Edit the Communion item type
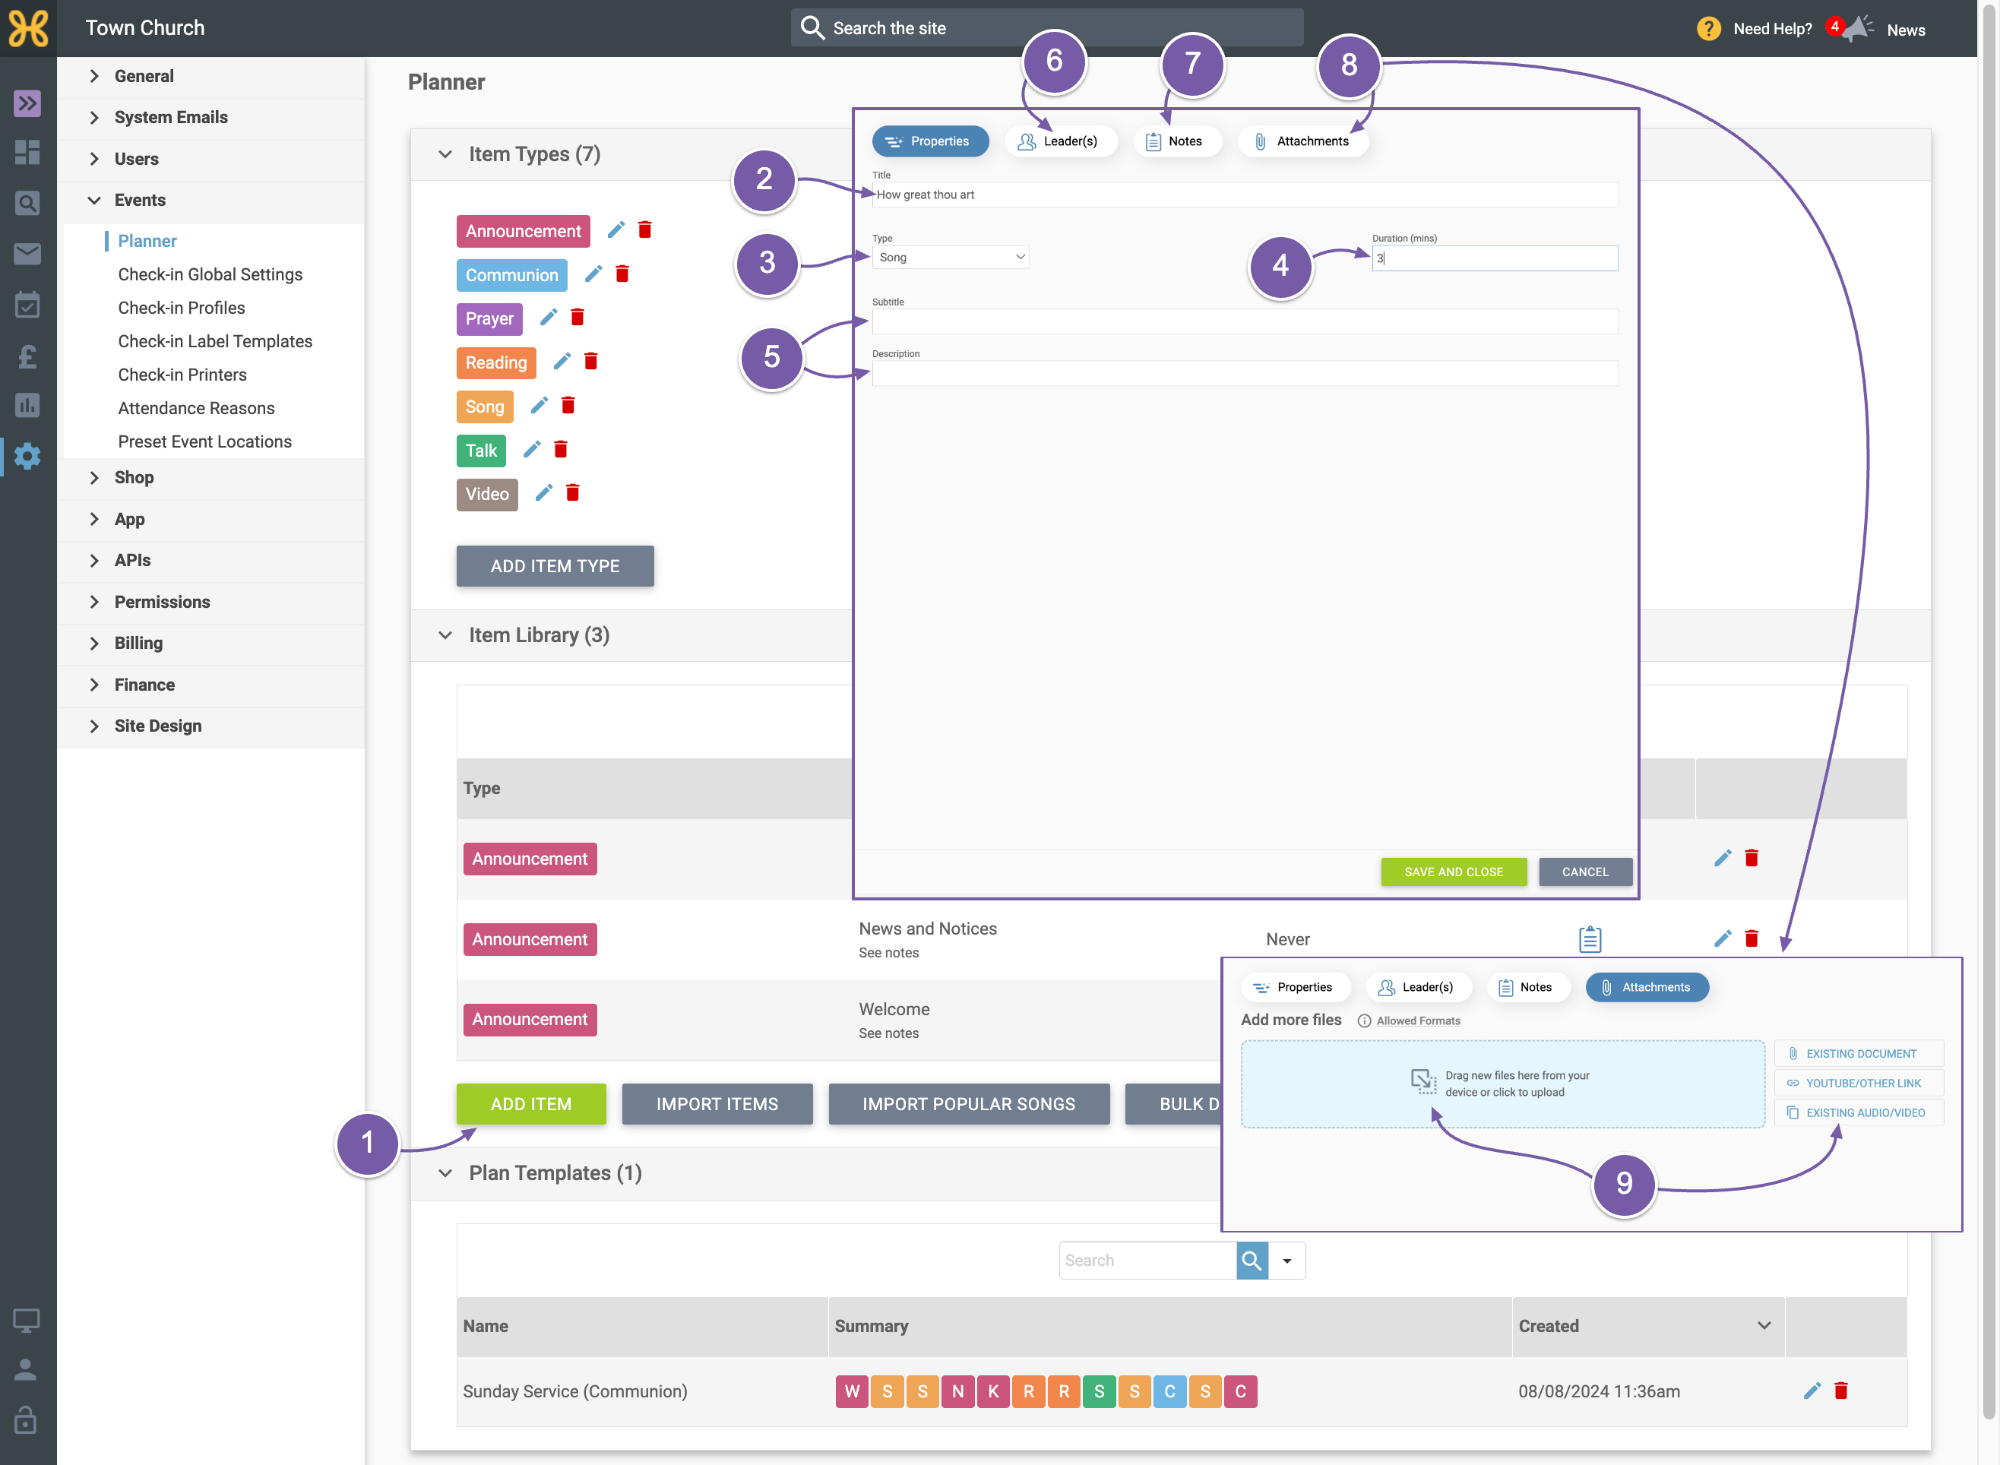The image size is (2000, 1465). click(594, 274)
